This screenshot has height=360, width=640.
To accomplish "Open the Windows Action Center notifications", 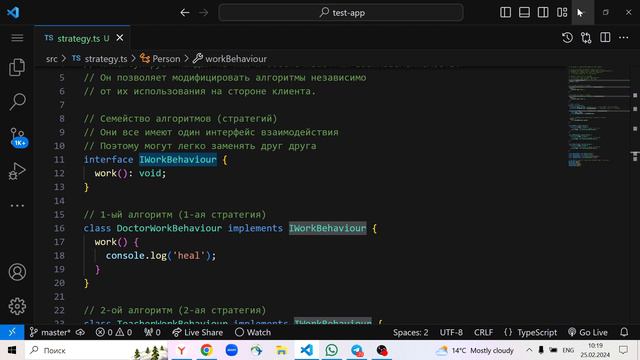I will pos(623,350).
